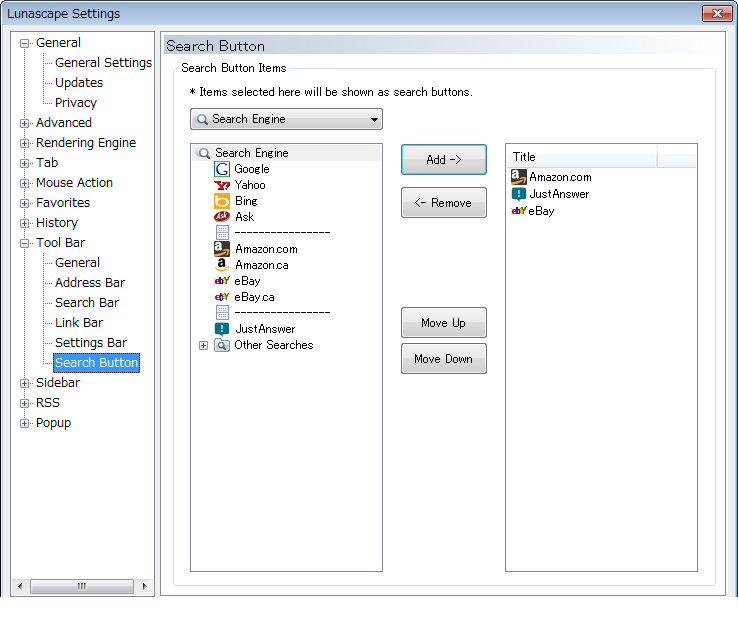Select "eBay.ca" text in left list
This screenshot has height=633, width=738.
tap(254, 297)
